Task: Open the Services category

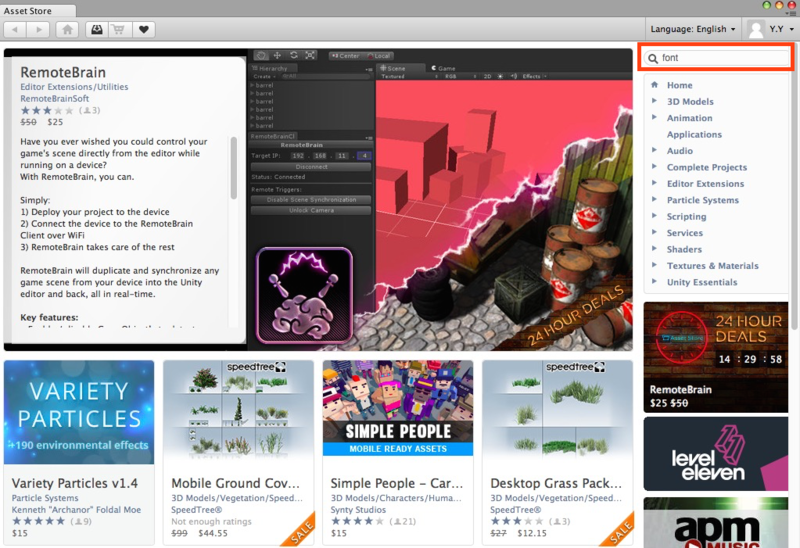Action: 685,233
